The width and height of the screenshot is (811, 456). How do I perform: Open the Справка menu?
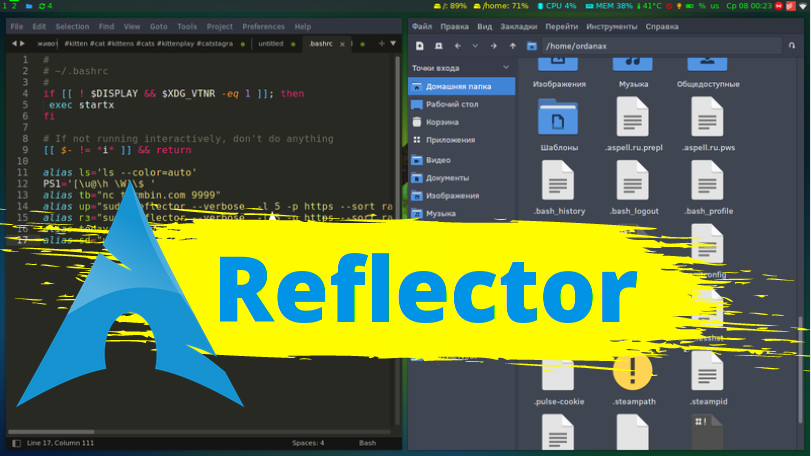tap(662, 26)
